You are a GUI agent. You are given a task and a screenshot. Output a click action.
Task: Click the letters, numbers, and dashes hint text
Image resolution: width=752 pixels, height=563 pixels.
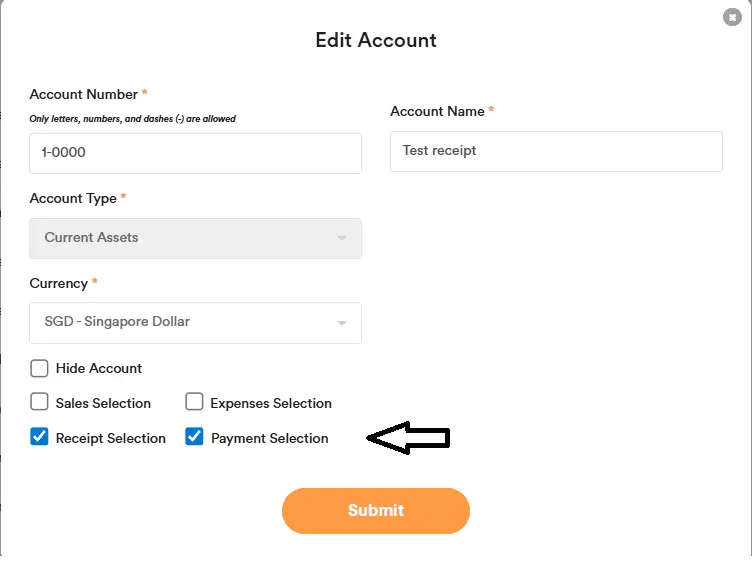pyautogui.click(x=133, y=119)
